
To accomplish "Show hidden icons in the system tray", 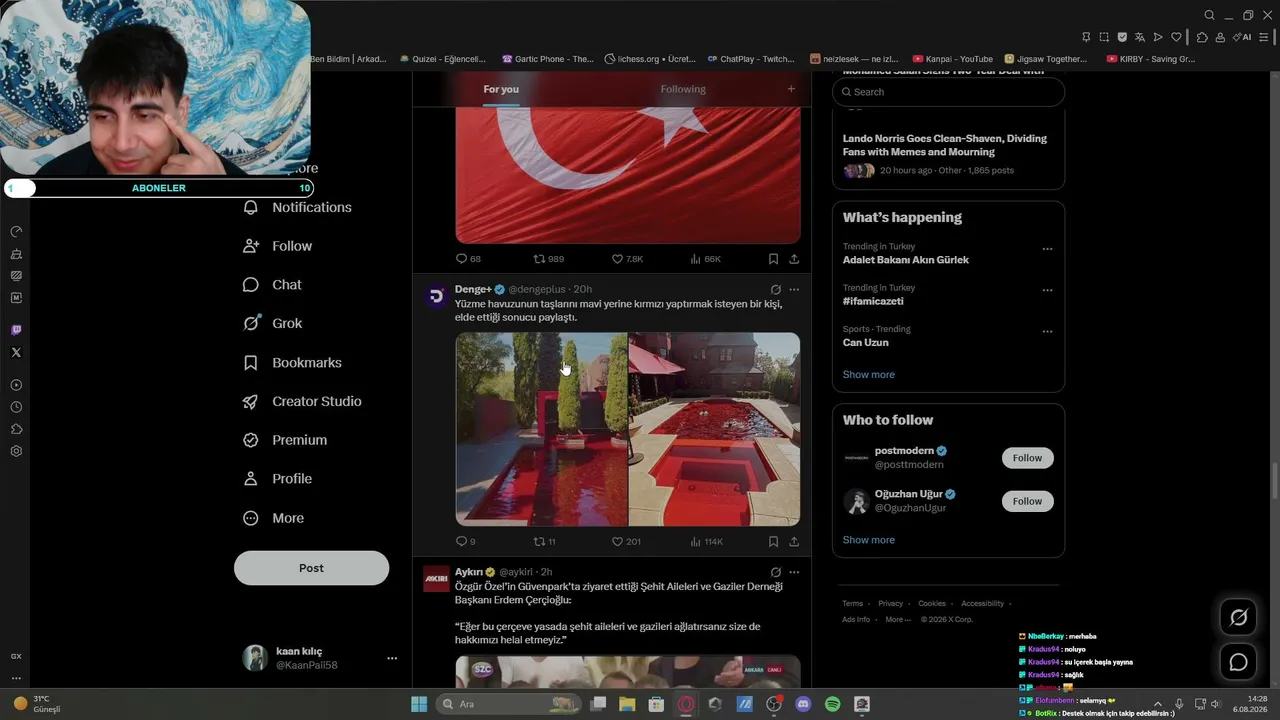I will (x=1158, y=704).
